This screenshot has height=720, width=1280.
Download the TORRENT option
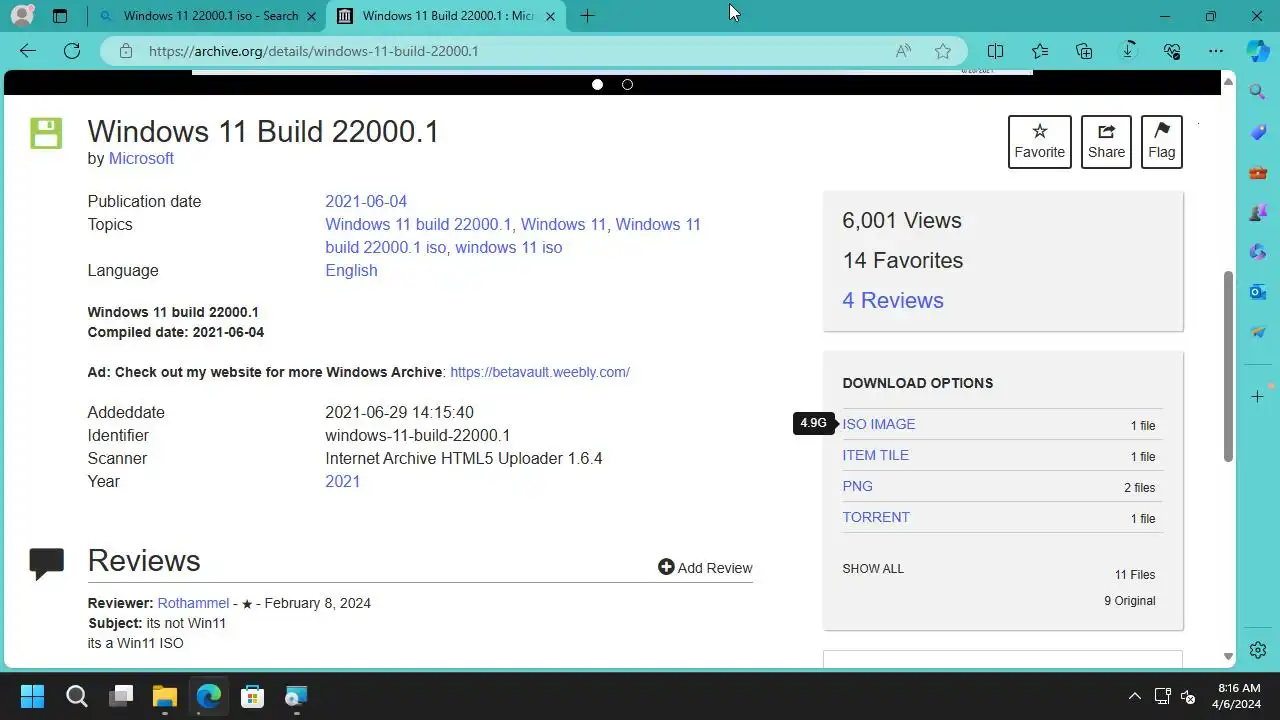876,517
